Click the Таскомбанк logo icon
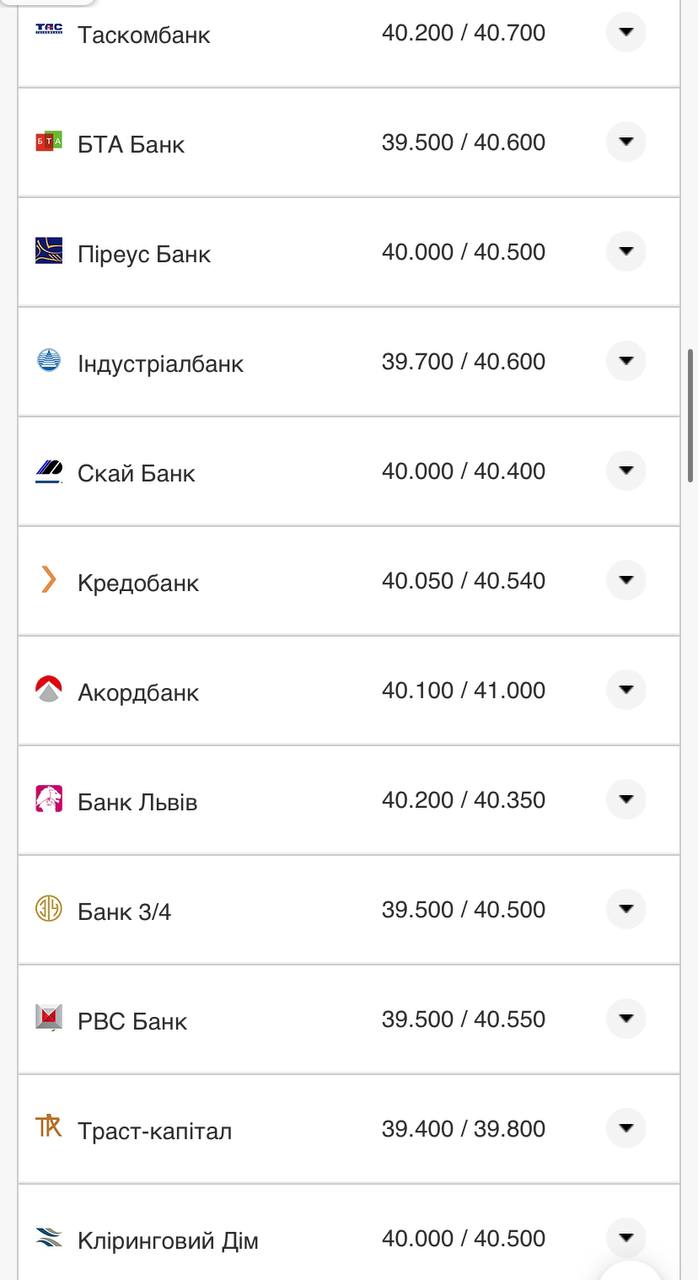 pyautogui.click(x=49, y=30)
